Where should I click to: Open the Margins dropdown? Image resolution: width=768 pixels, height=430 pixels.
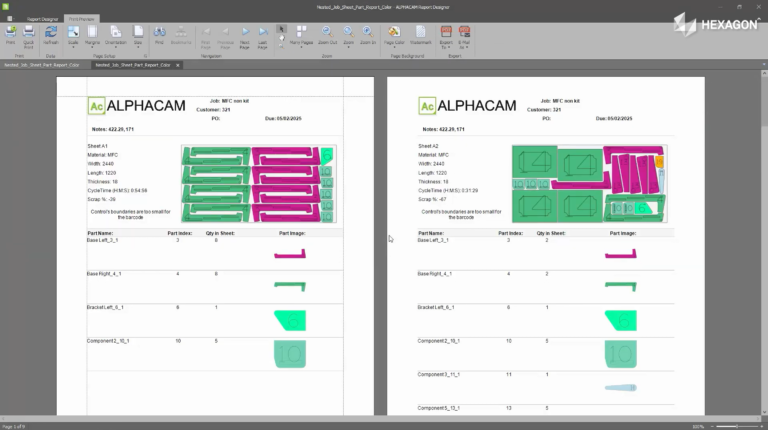coord(92,36)
